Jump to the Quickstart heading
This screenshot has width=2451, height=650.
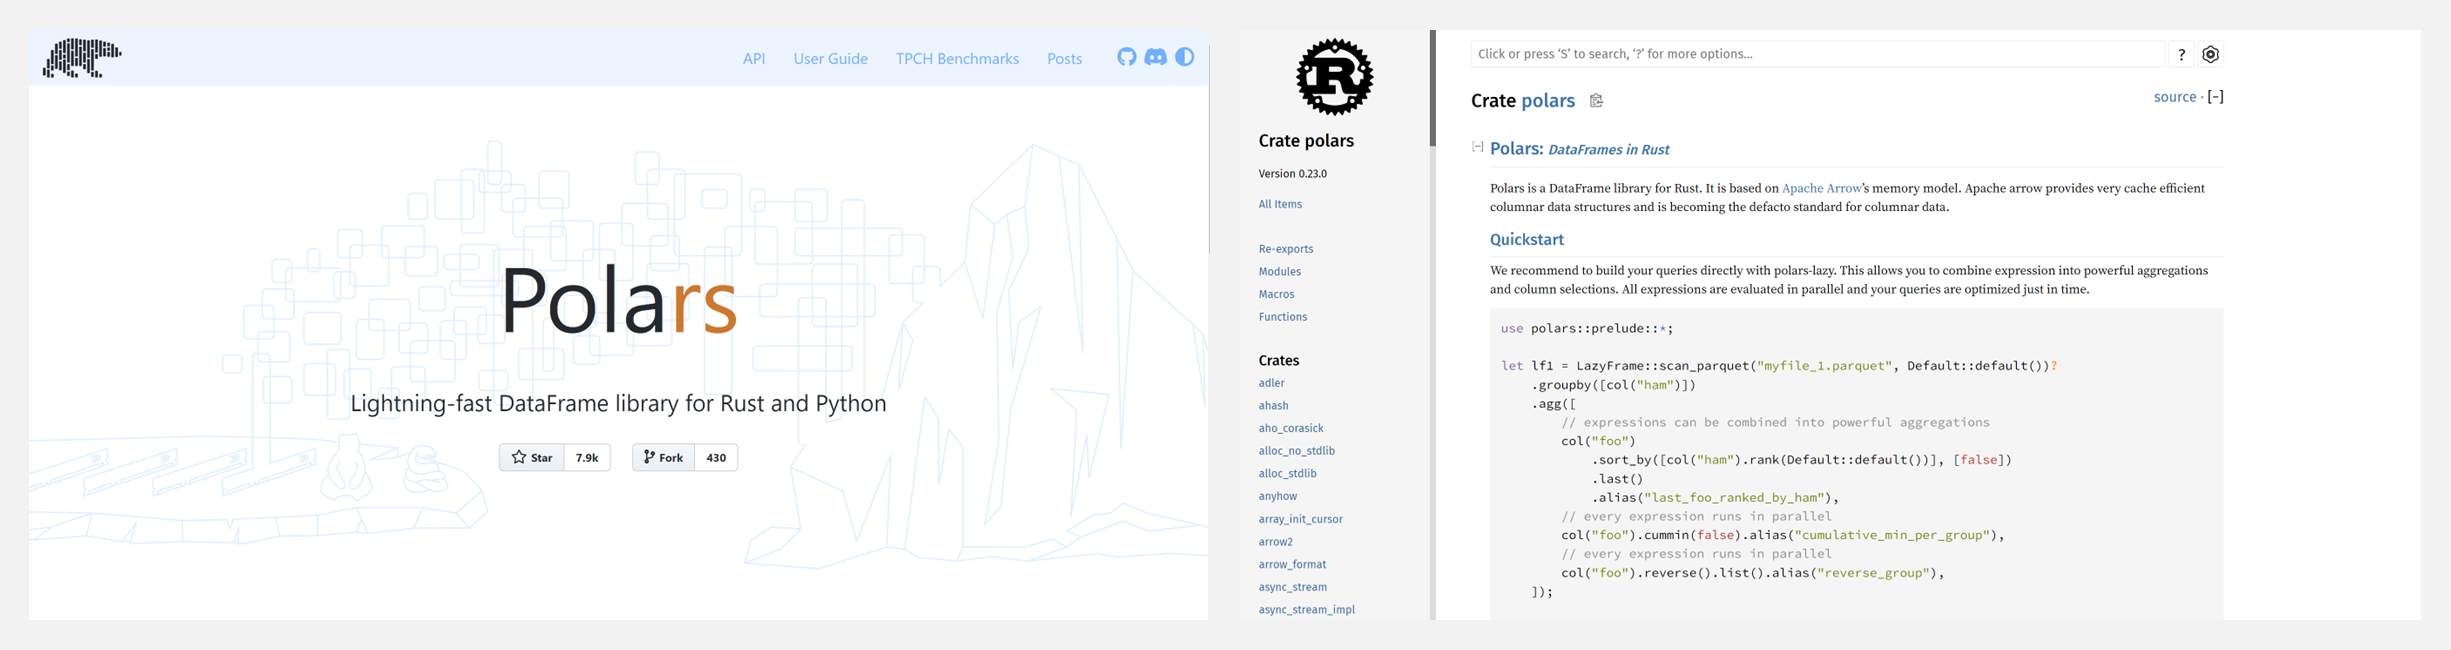[x=1526, y=240]
